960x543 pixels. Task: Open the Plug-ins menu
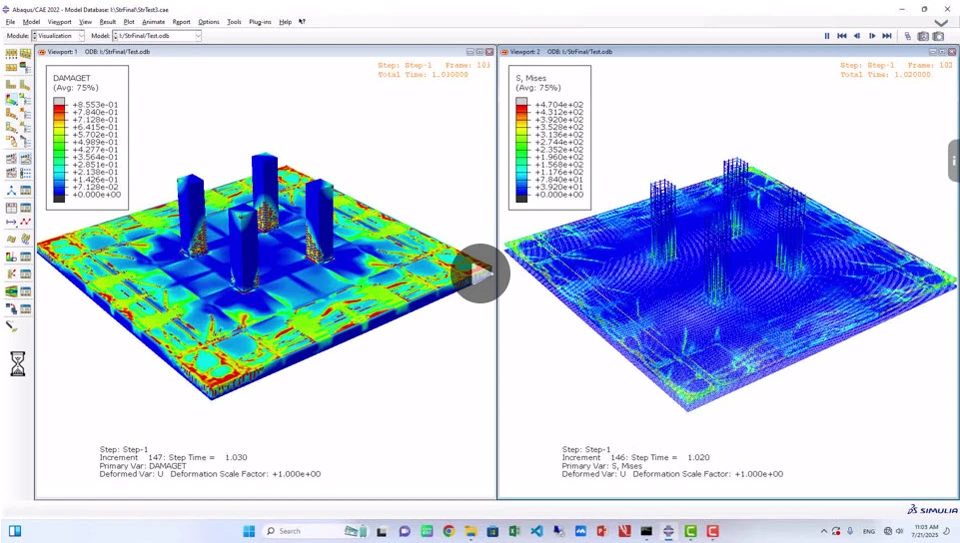[x=259, y=21]
